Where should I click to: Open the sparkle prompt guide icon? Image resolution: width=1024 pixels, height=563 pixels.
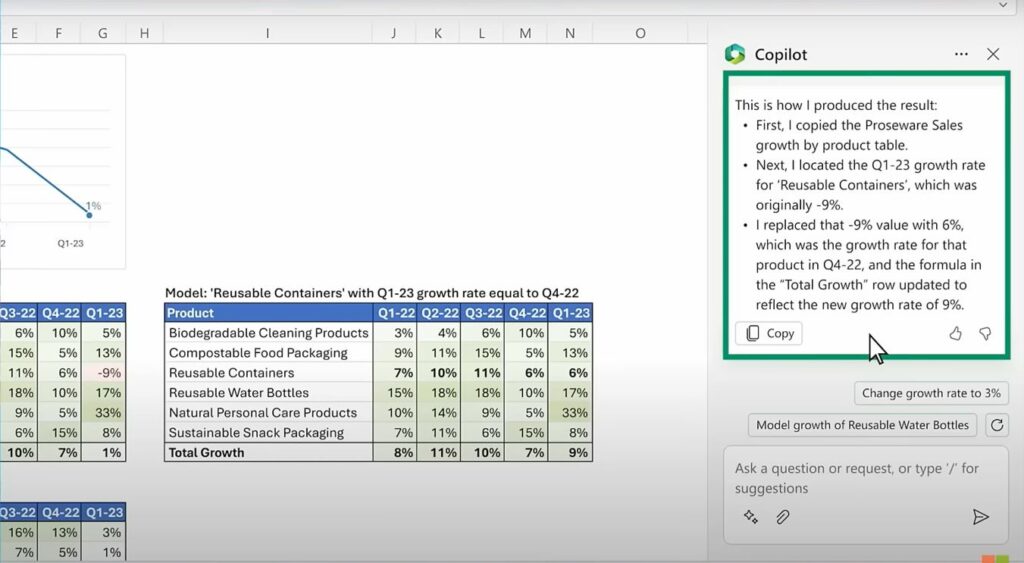(750, 517)
